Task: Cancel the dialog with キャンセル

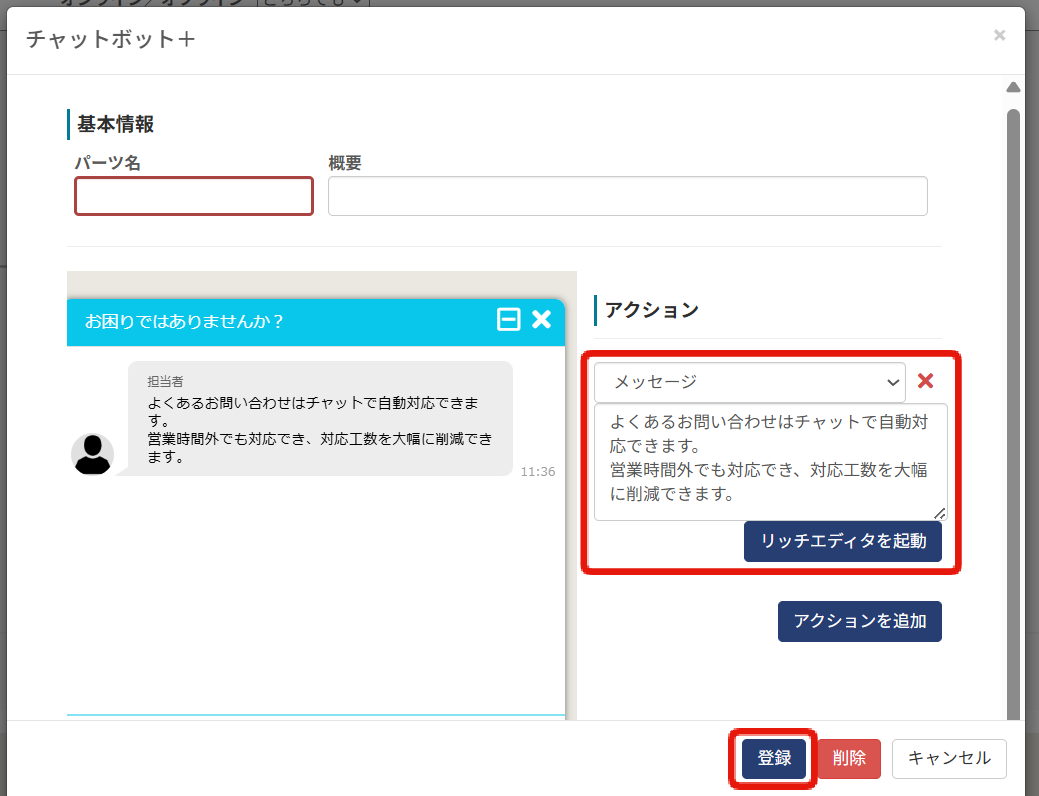Action: pyautogui.click(x=948, y=759)
